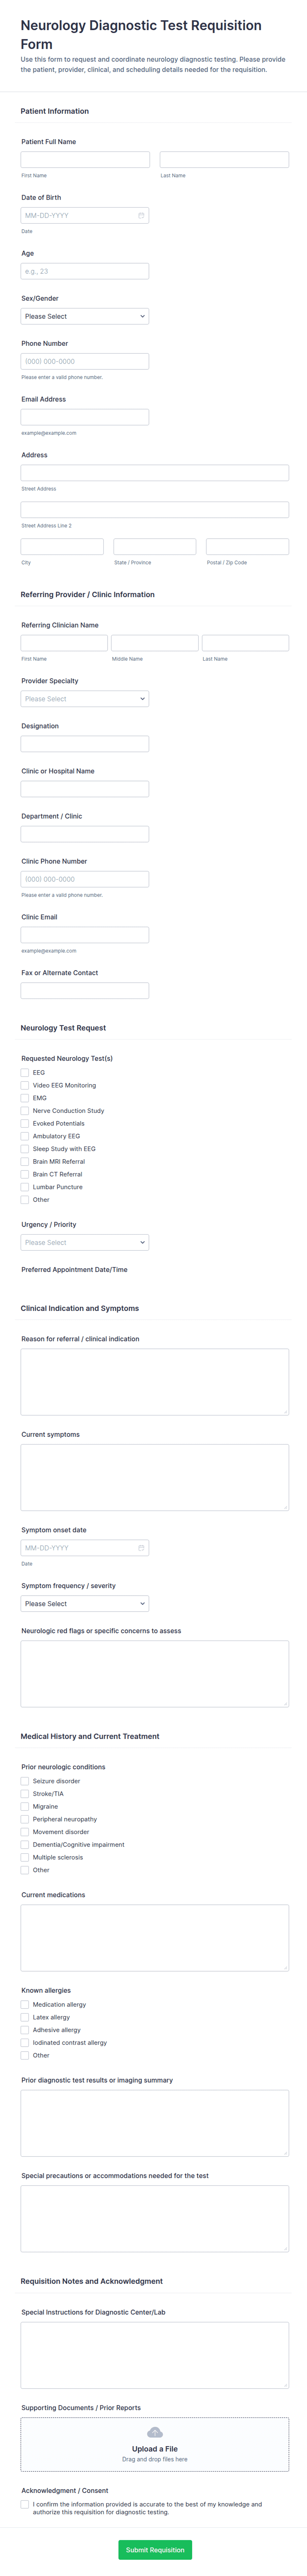
Task: Enable the Latex allergy checkbox
Action: 25,2017
